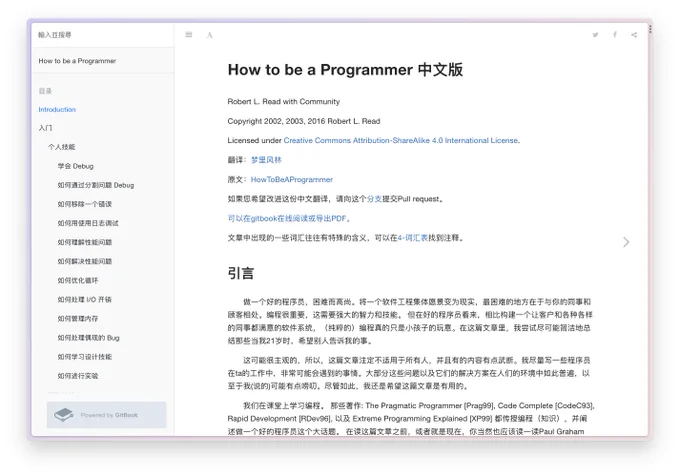Image resolution: width=680 pixels, height=476 pixels.
Task: Open the 学会 Debug sidebar item
Action: point(75,166)
